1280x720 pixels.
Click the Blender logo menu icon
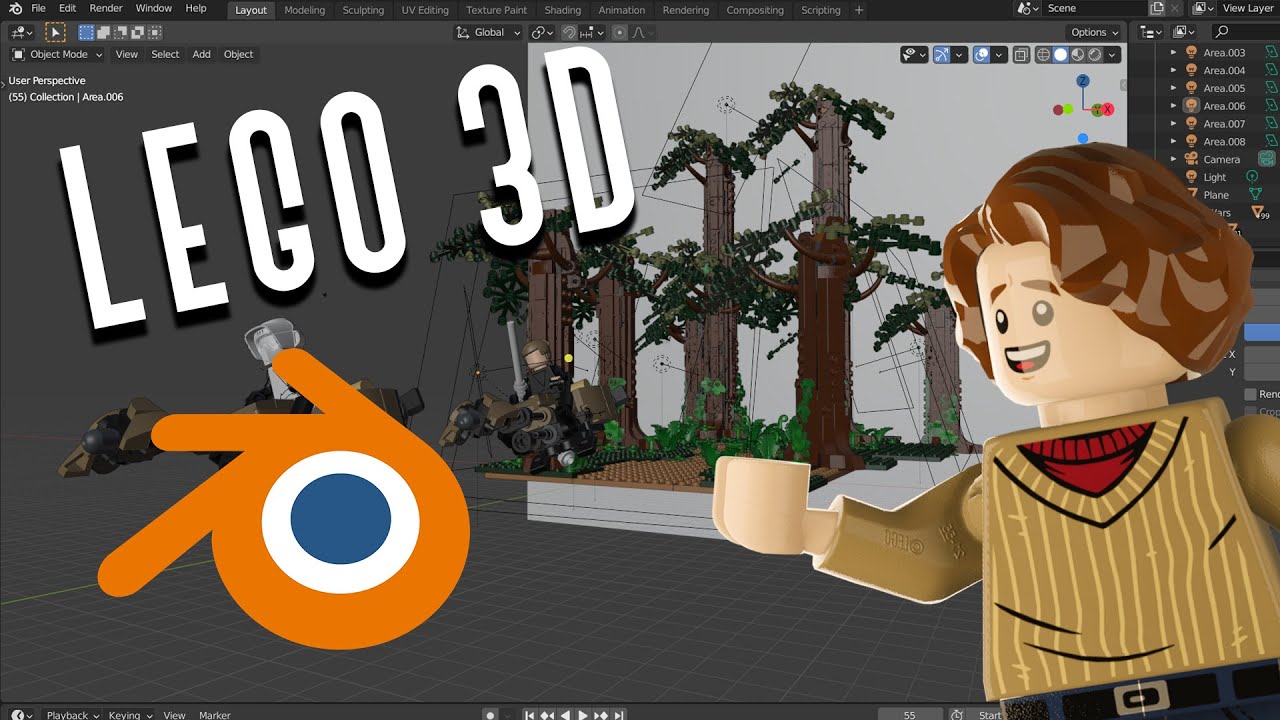pyautogui.click(x=14, y=8)
